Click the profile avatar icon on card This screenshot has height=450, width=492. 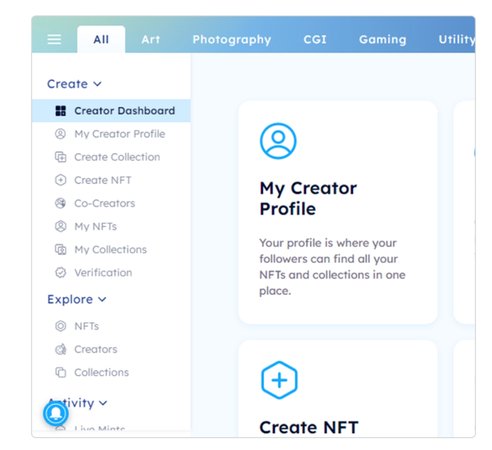(x=278, y=141)
